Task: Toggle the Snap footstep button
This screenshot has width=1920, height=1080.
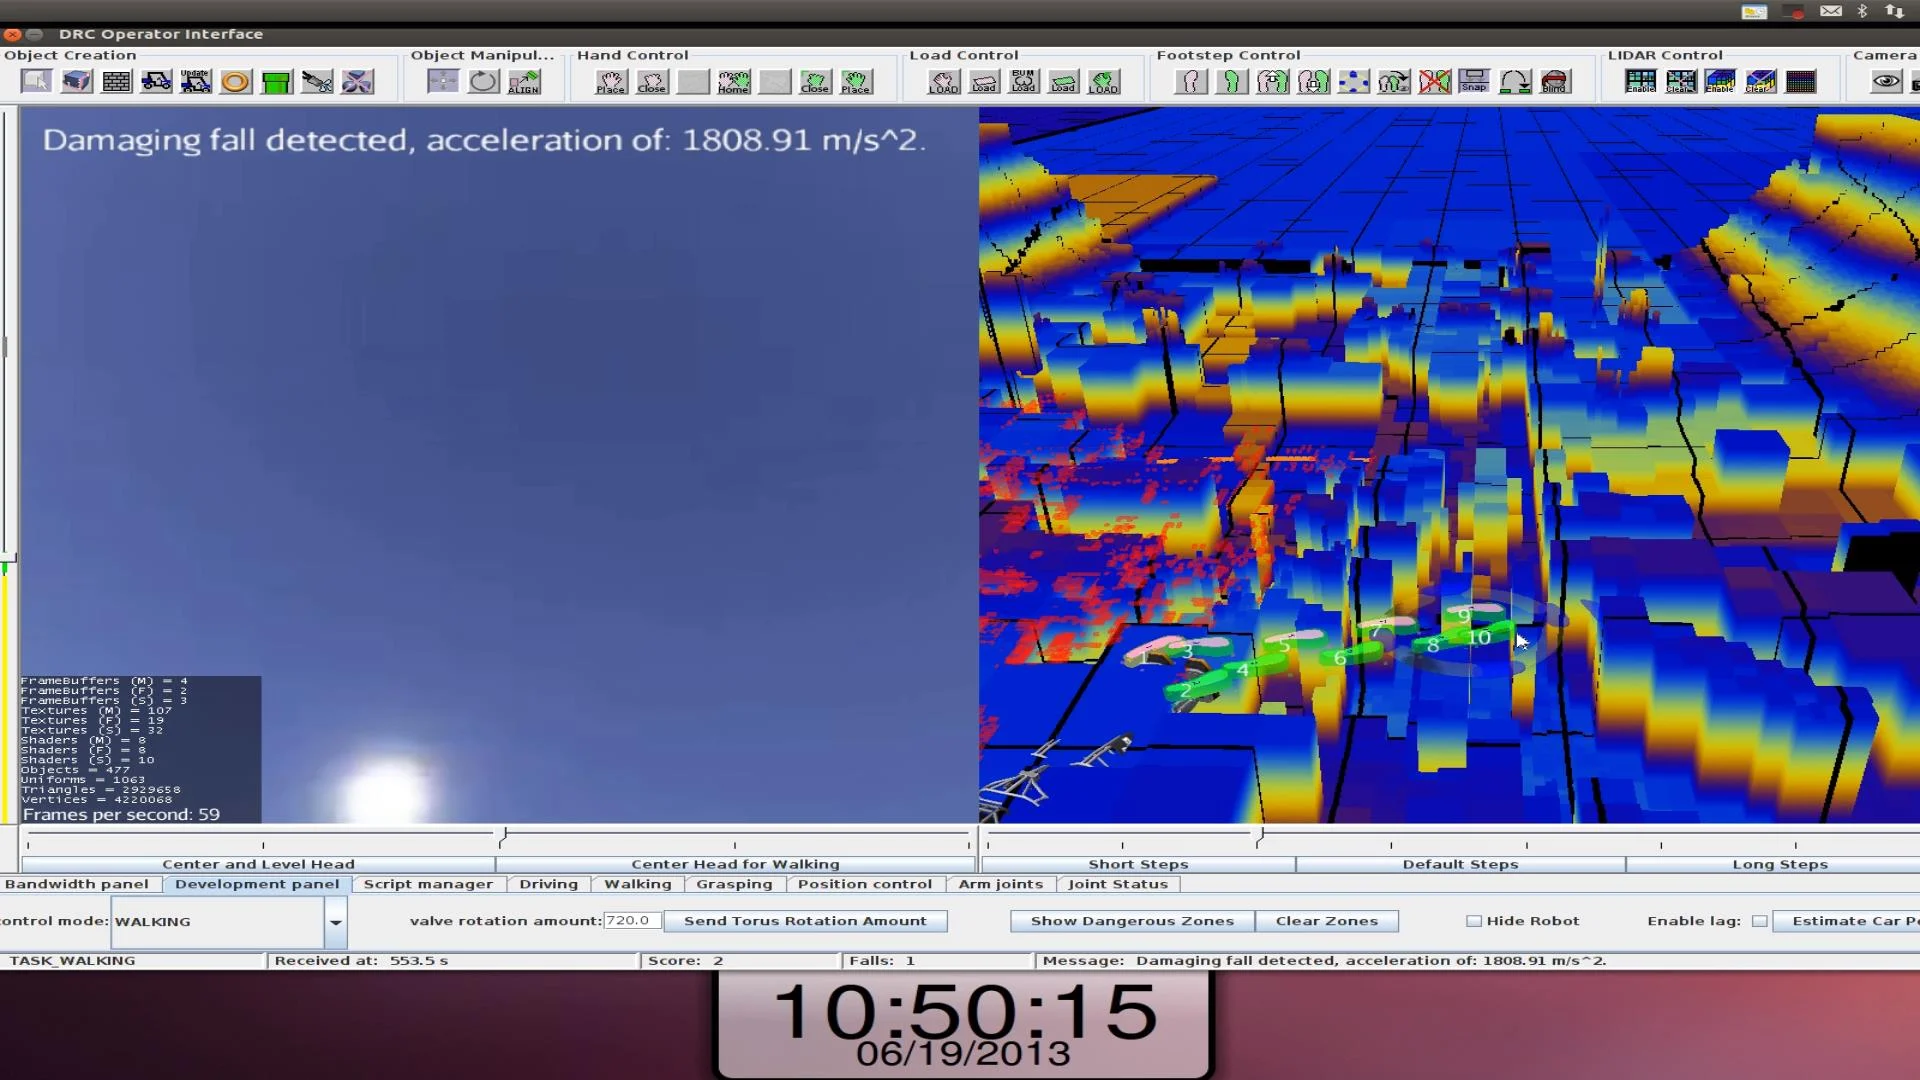Action: 1474,81
